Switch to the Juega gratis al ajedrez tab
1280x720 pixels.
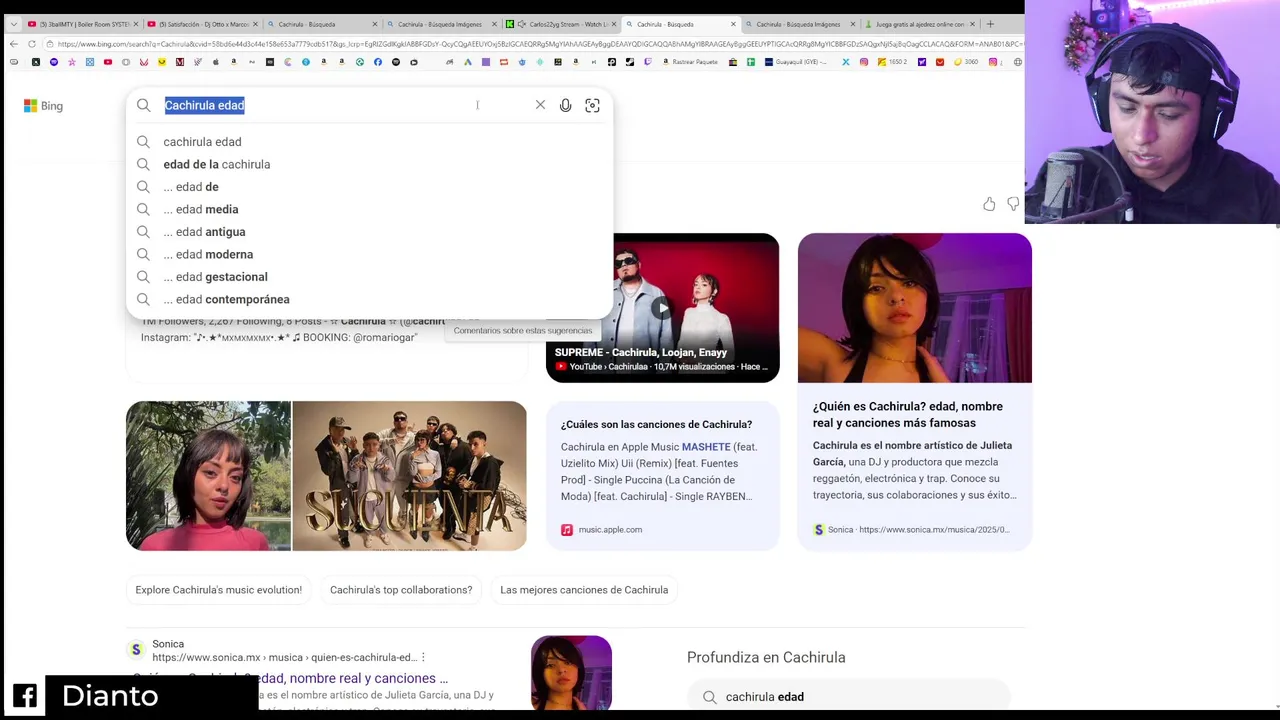[x=920, y=24]
